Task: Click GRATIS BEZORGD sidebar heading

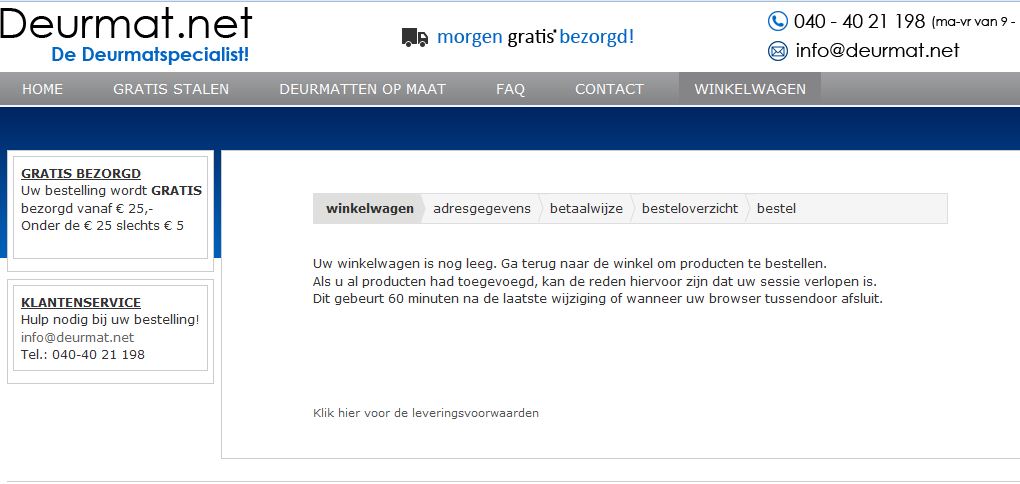Action: [81, 174]
